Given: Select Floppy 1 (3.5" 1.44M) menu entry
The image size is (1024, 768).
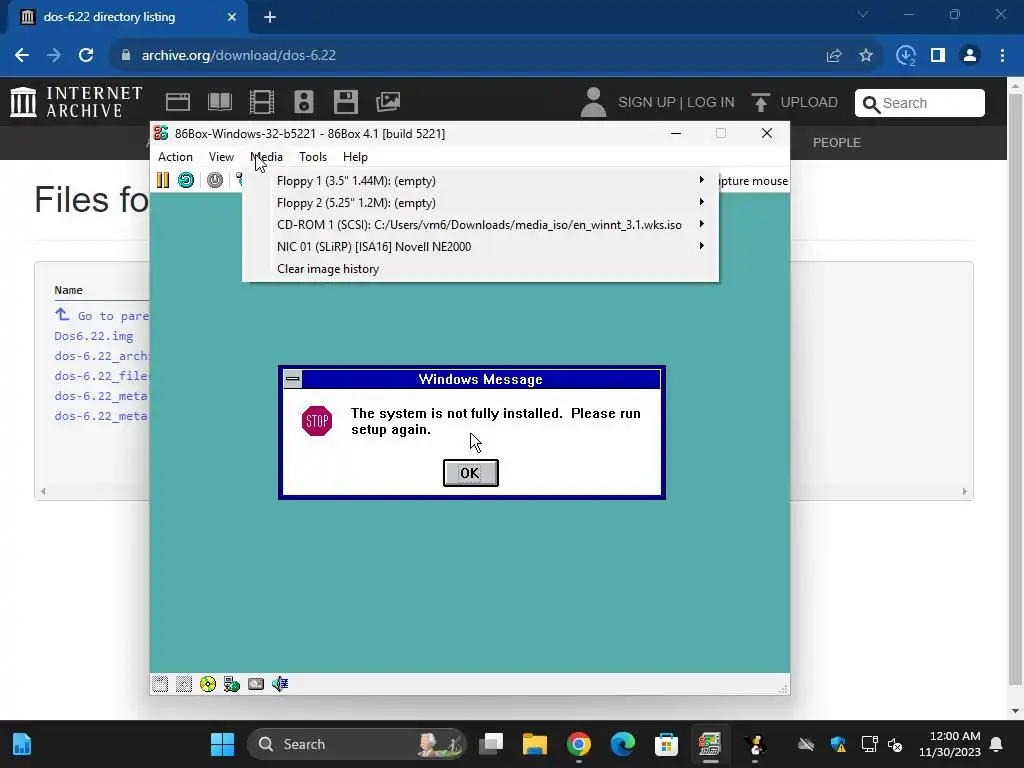Looking at the screenshot, I should click(x=480, y=181).
